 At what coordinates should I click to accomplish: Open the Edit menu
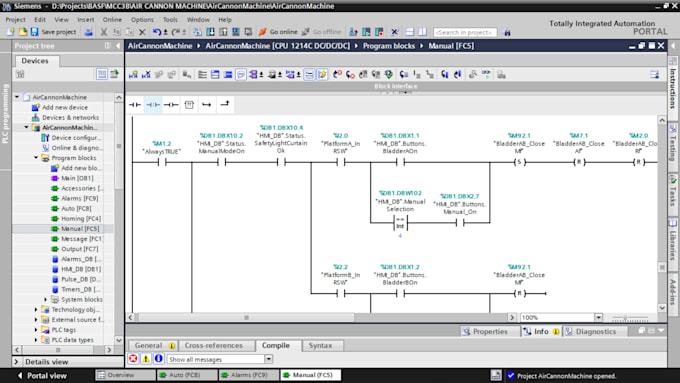40,20
